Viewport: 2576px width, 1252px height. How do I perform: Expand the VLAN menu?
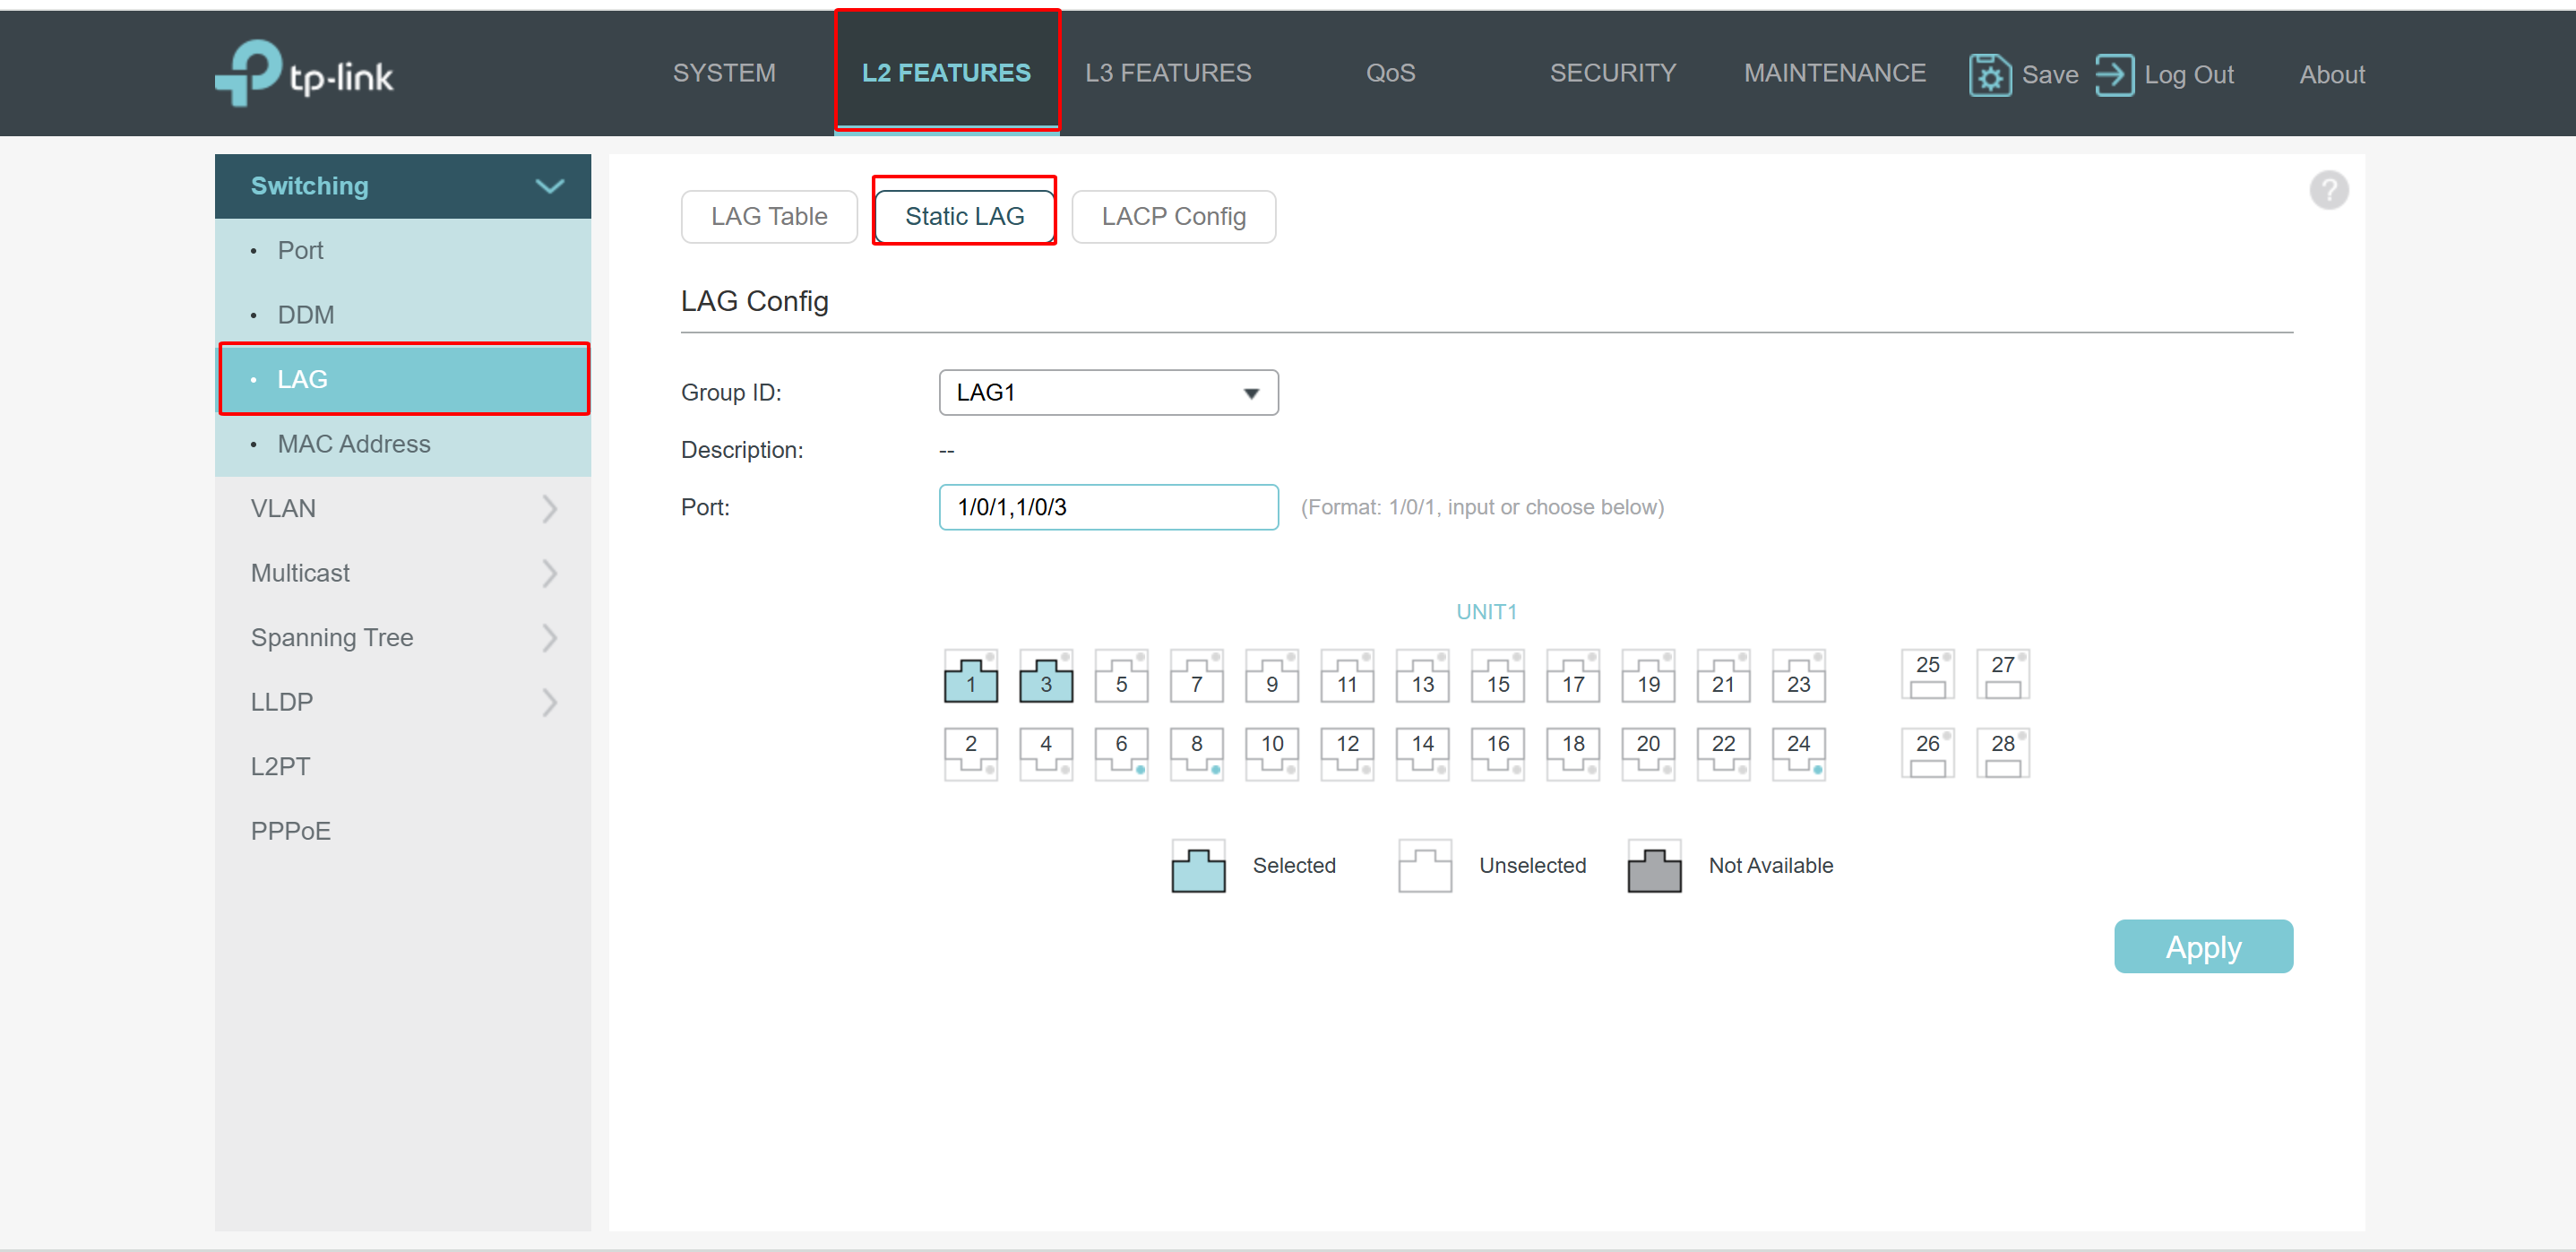pyautogui.click(x=402, y=508)
